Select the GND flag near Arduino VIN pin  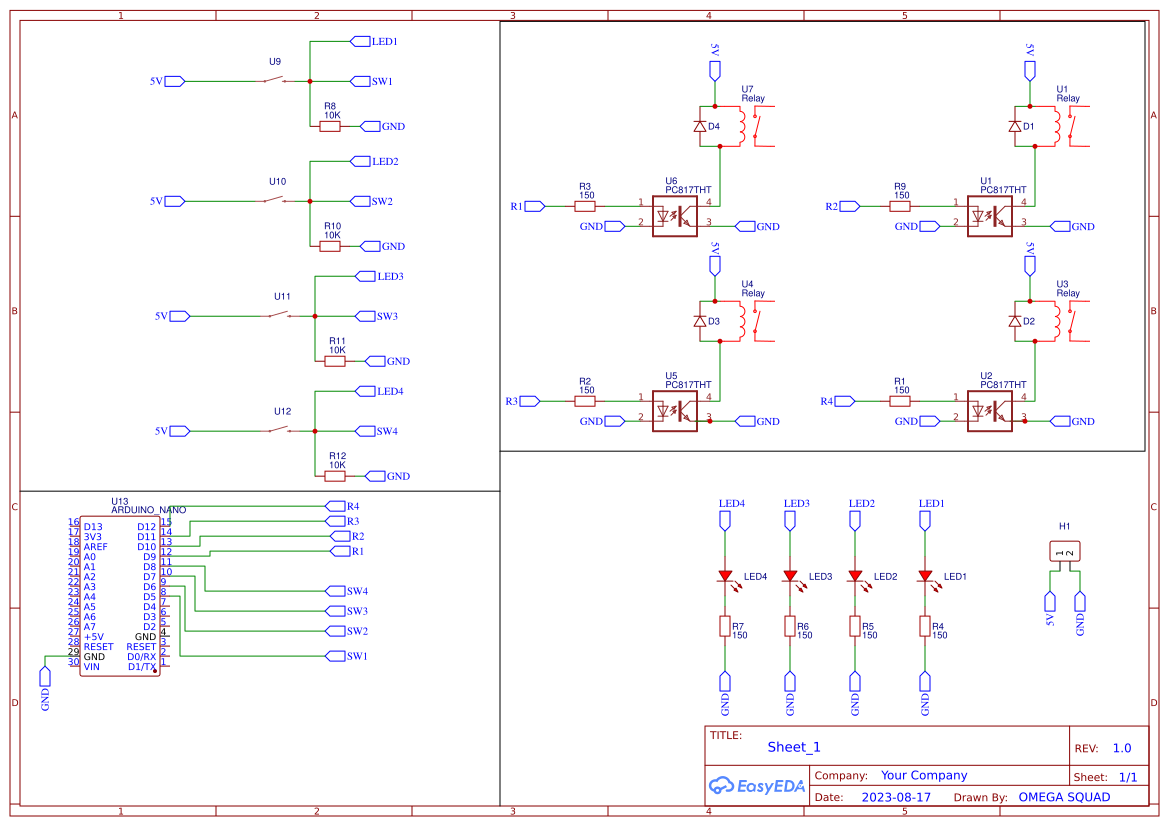point(44,677)
